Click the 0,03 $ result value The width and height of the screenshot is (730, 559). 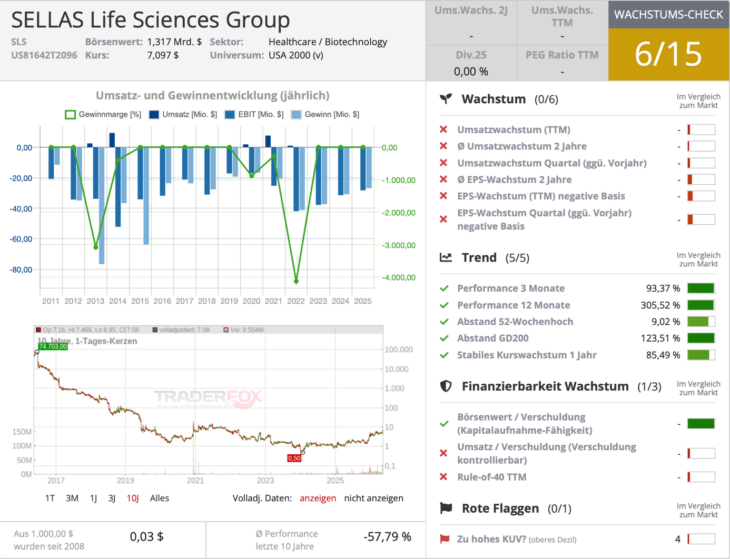tap(147, 537)
